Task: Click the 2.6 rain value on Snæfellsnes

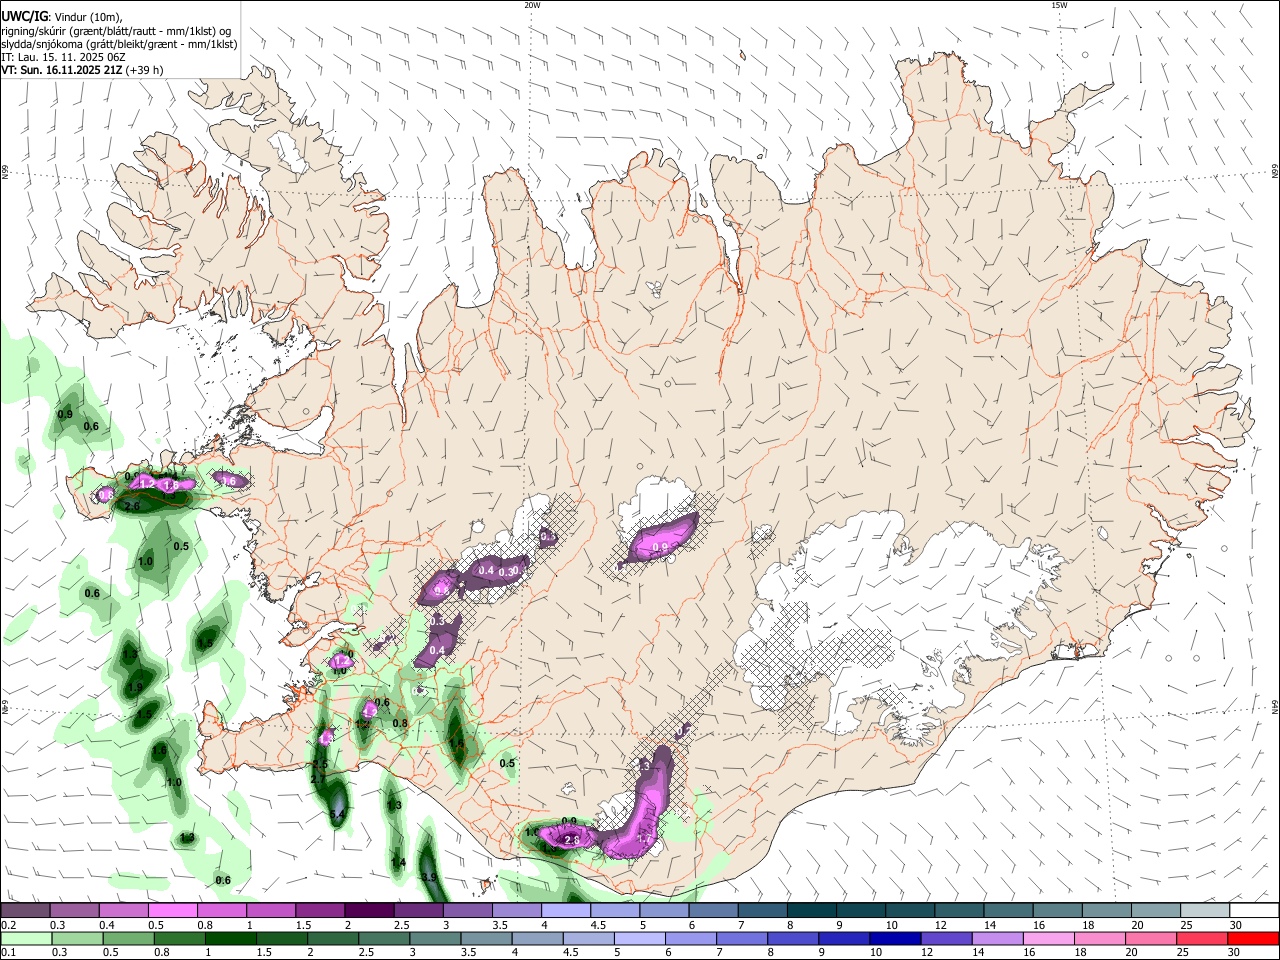Action: (x=131, y=507)
